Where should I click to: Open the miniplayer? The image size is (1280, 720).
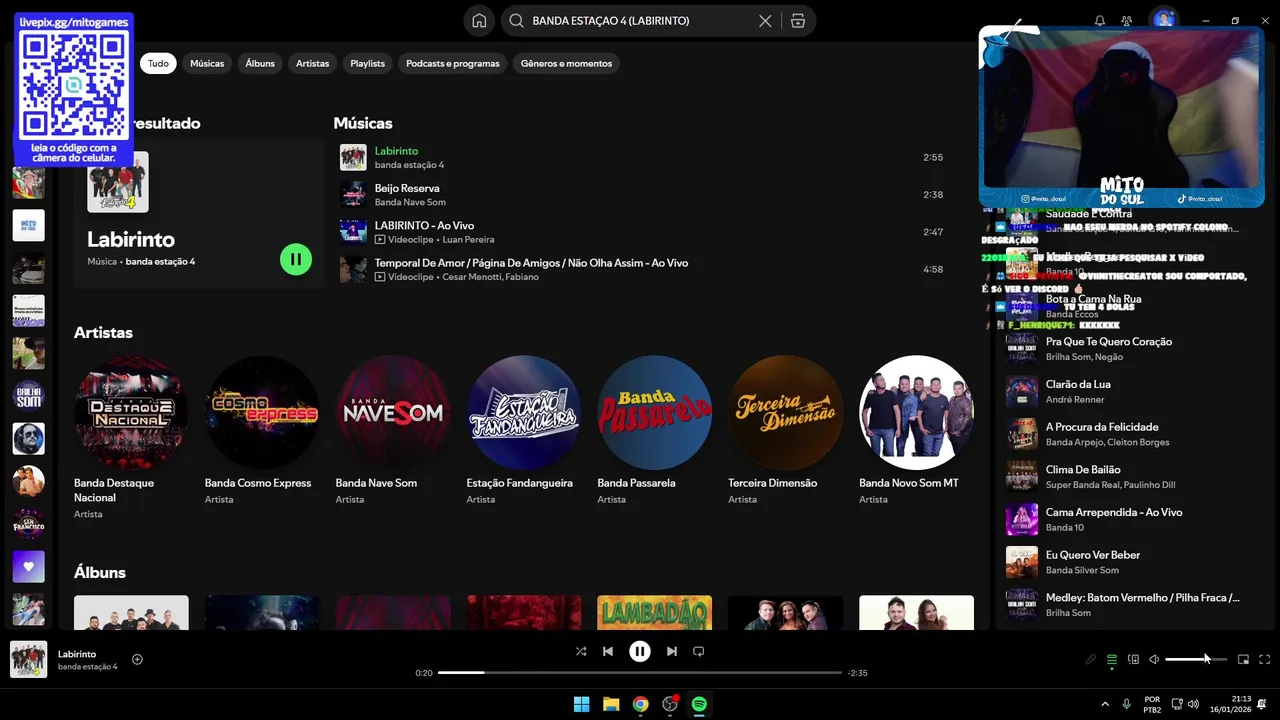click(1244, 659)
